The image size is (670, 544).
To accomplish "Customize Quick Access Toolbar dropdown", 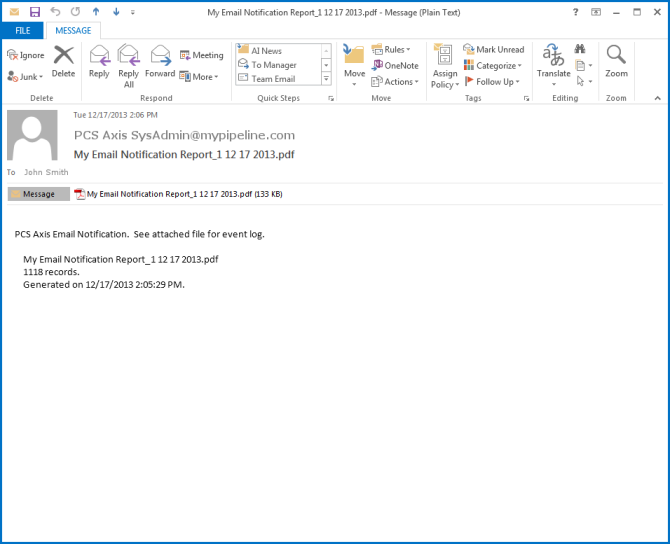I will [133, 12].
